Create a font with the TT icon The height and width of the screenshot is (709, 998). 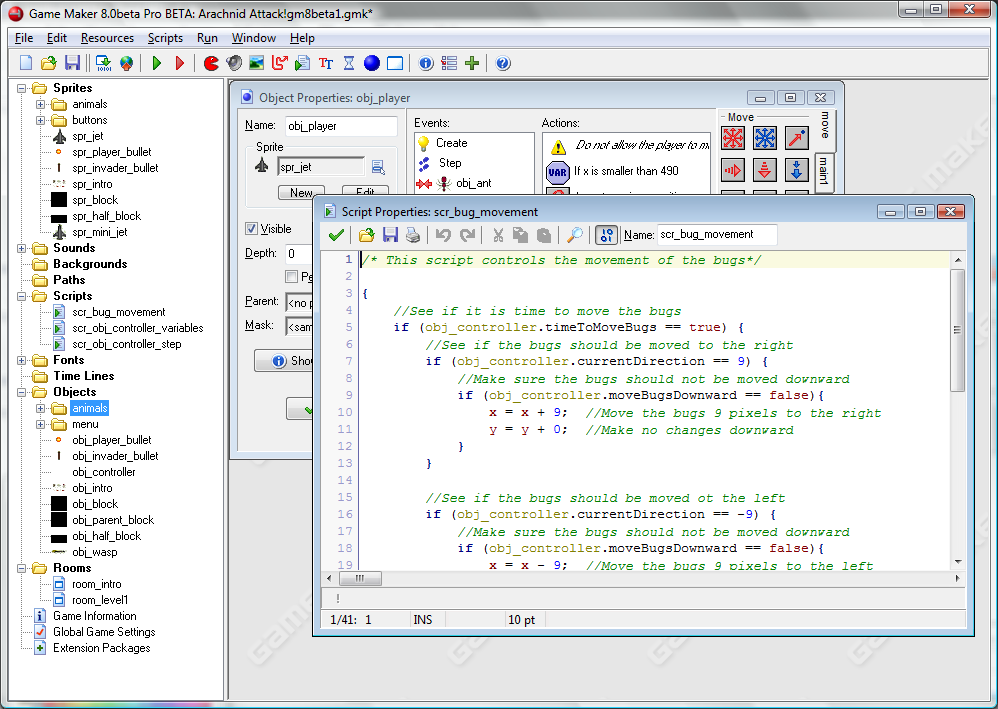pyautogui.click(x=326, y=63)
